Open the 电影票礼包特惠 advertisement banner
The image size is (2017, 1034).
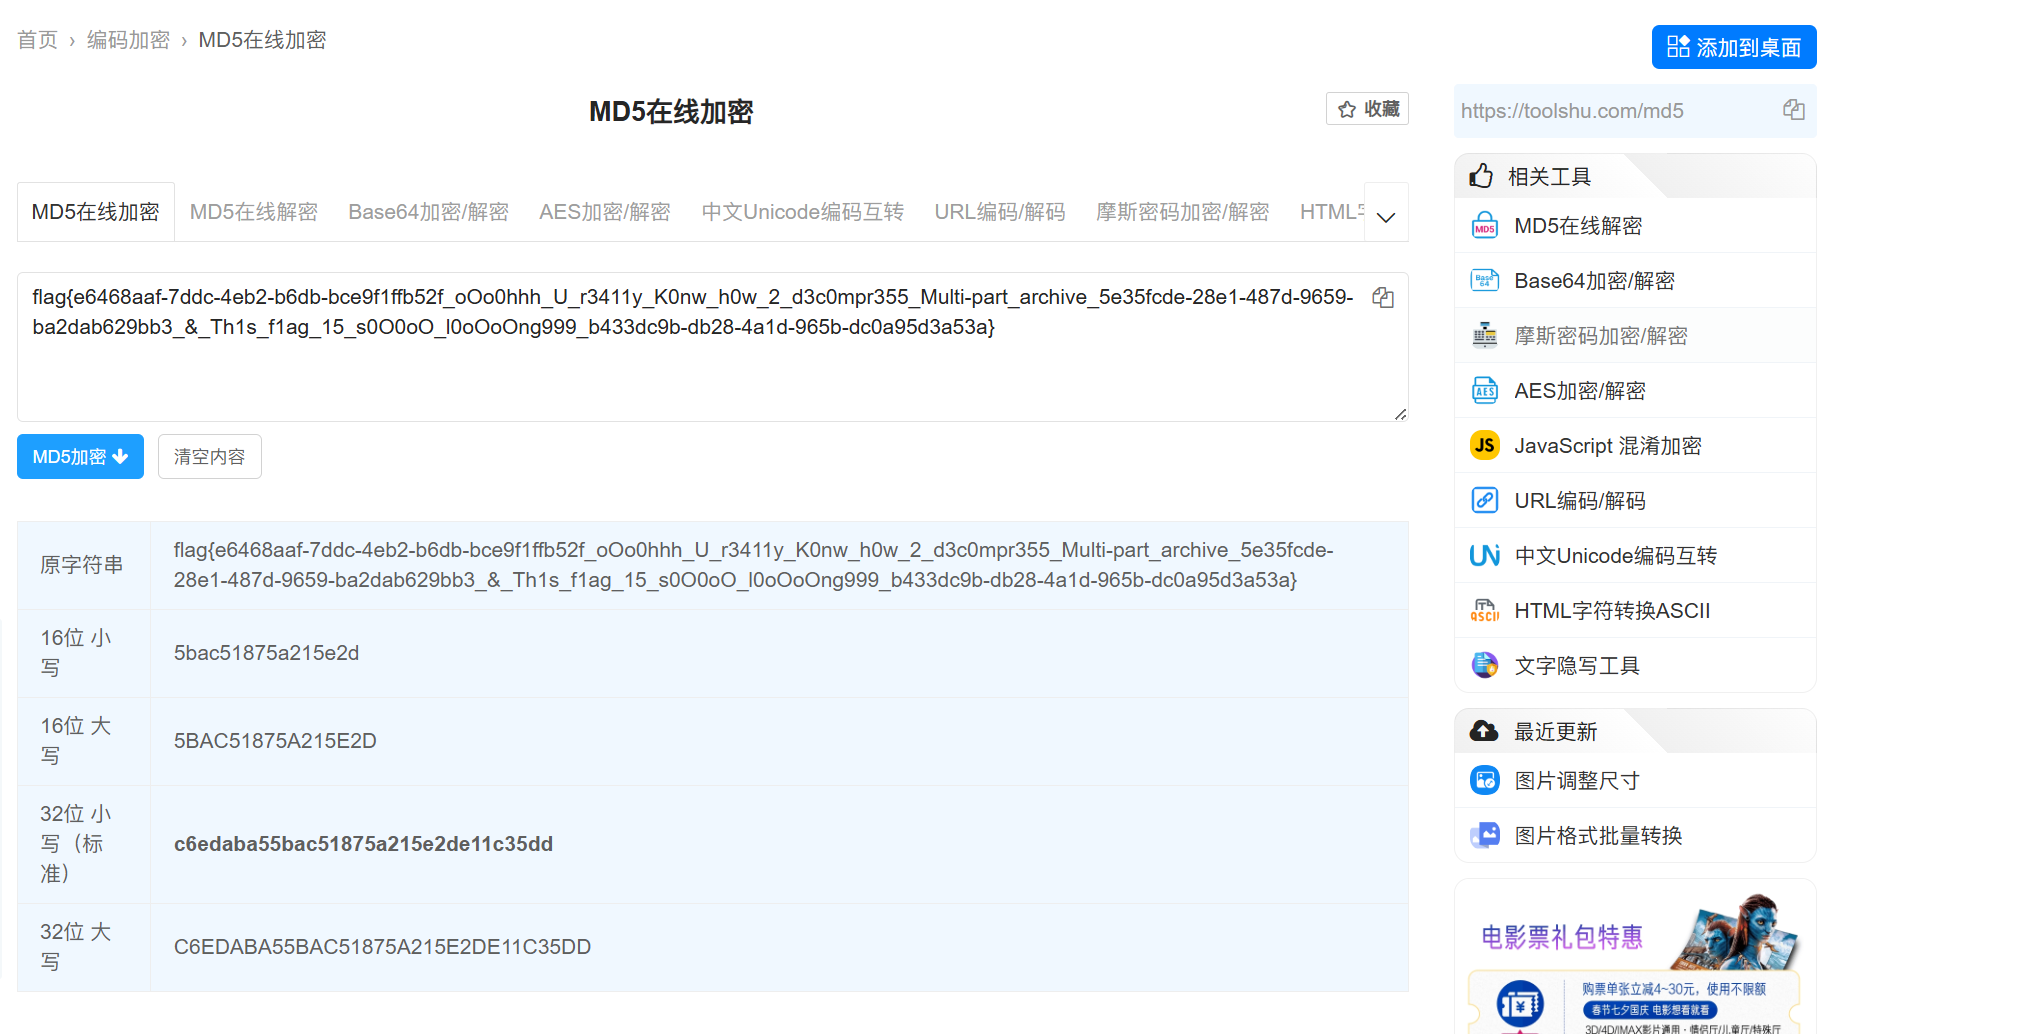(x=1635, y=958)
